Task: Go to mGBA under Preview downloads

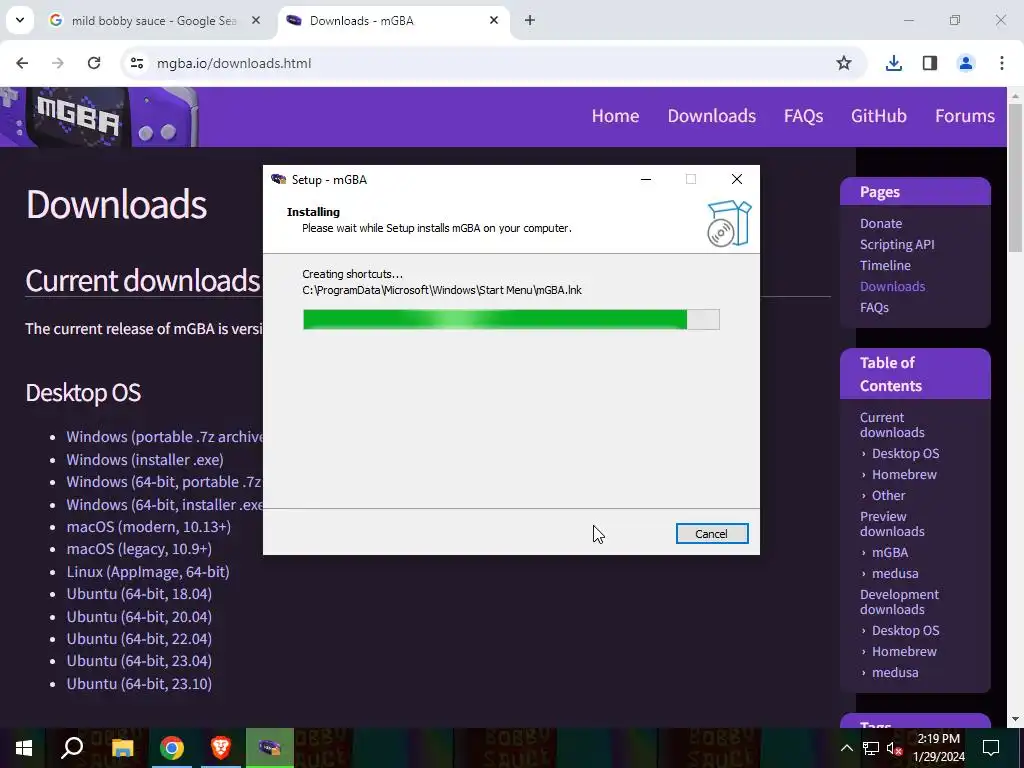Action: (889, 552)
